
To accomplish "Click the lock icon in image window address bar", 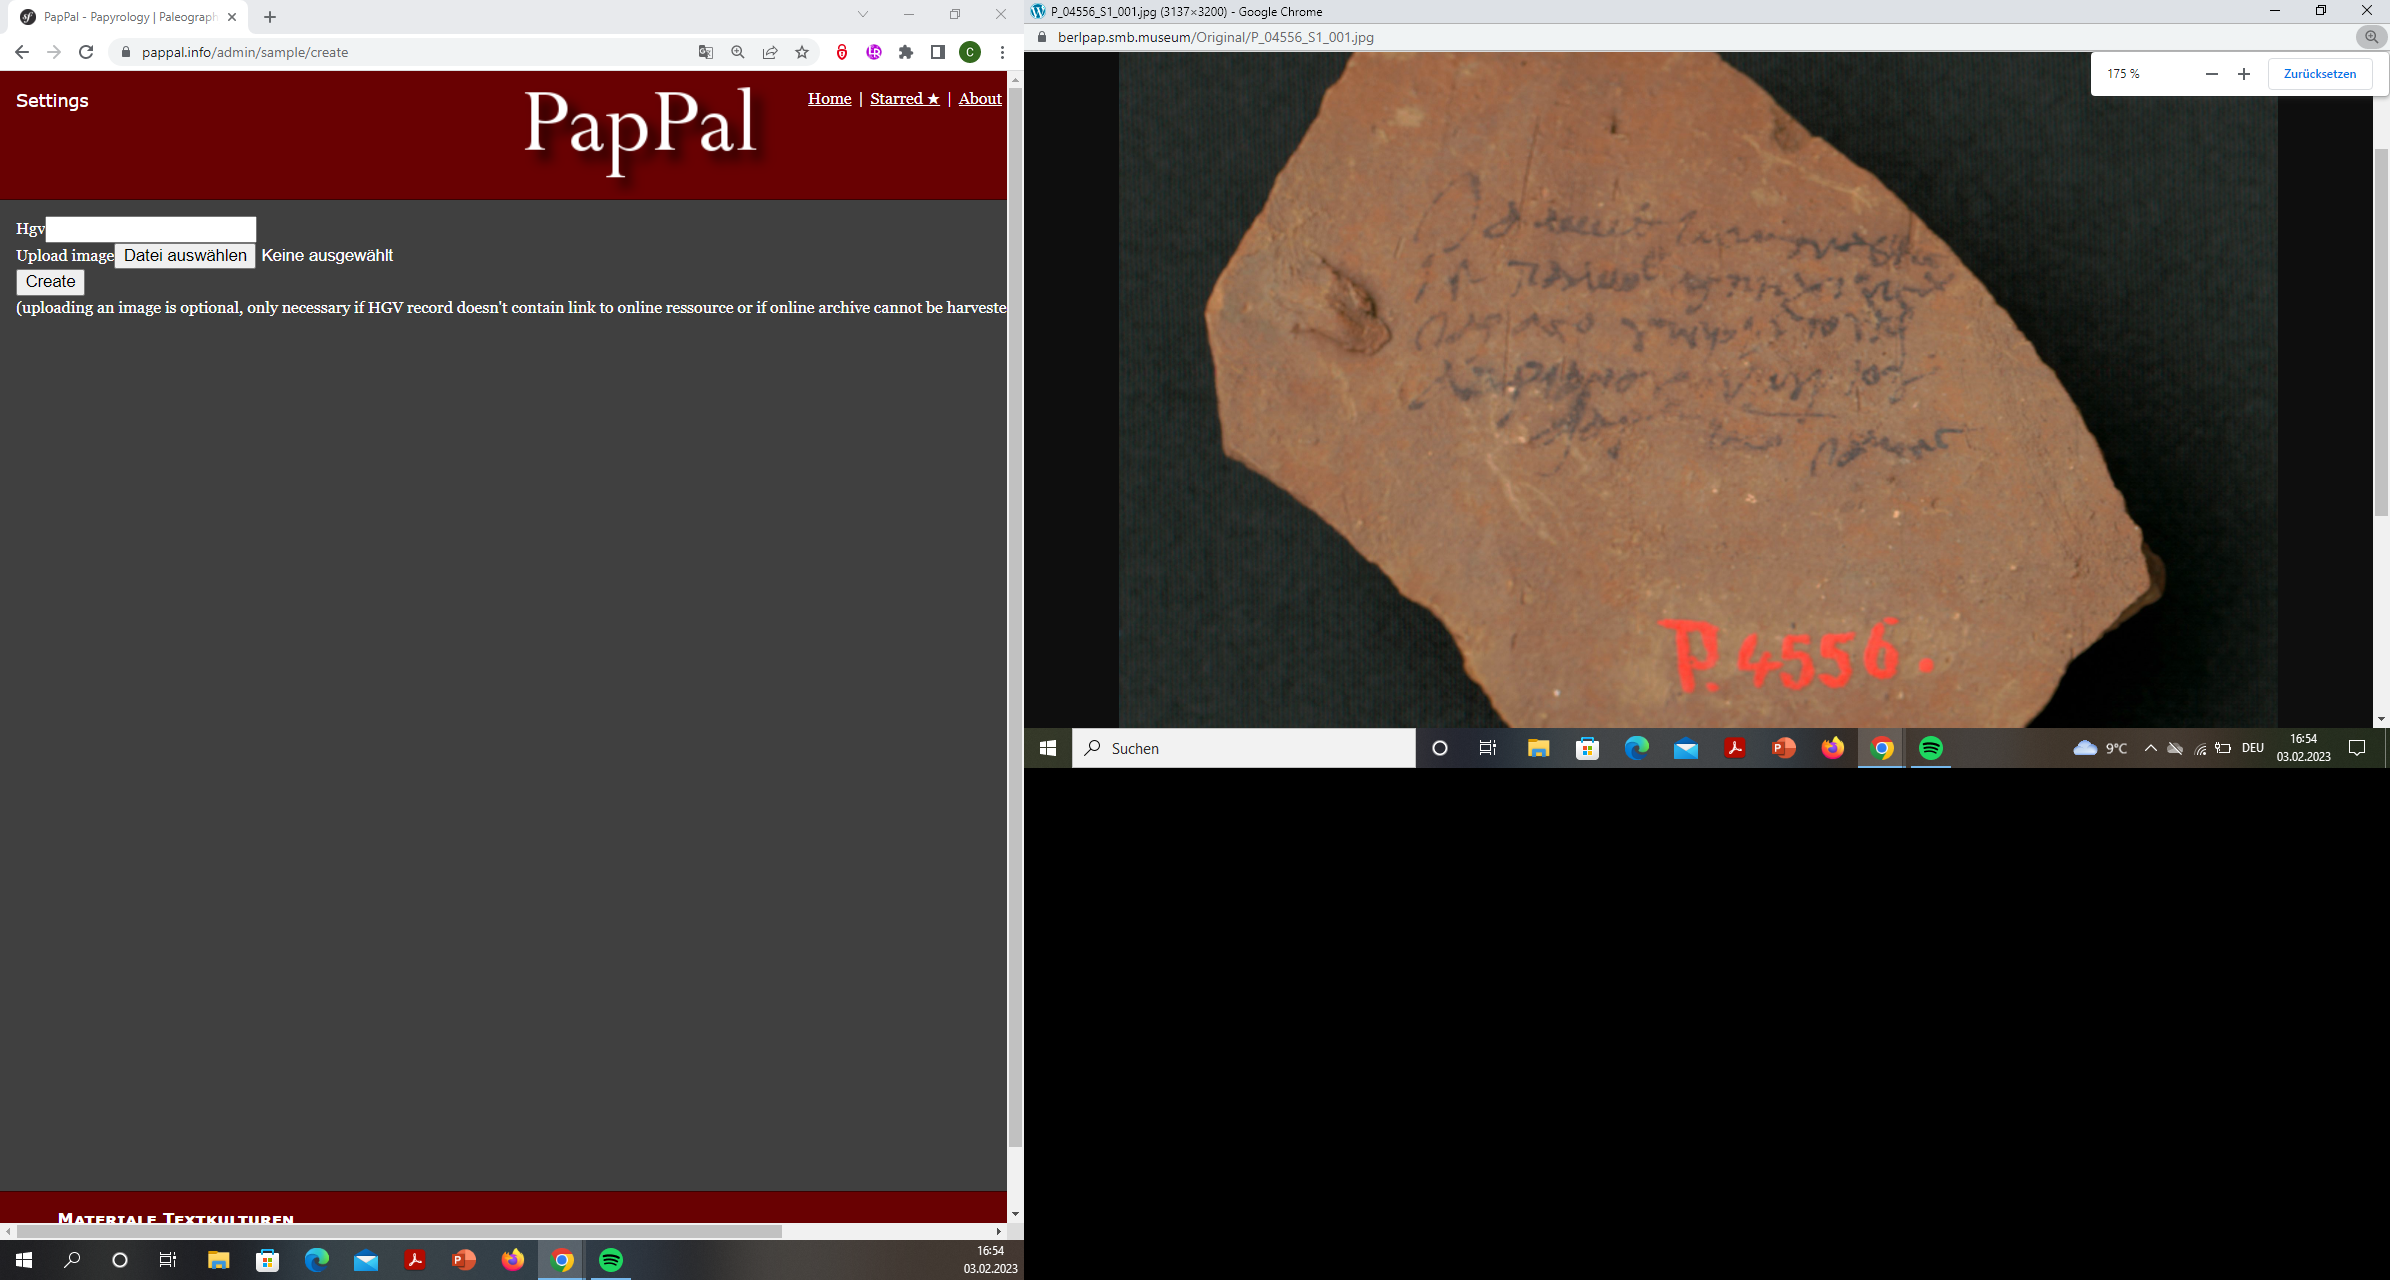I will [x=1042, y=37].
